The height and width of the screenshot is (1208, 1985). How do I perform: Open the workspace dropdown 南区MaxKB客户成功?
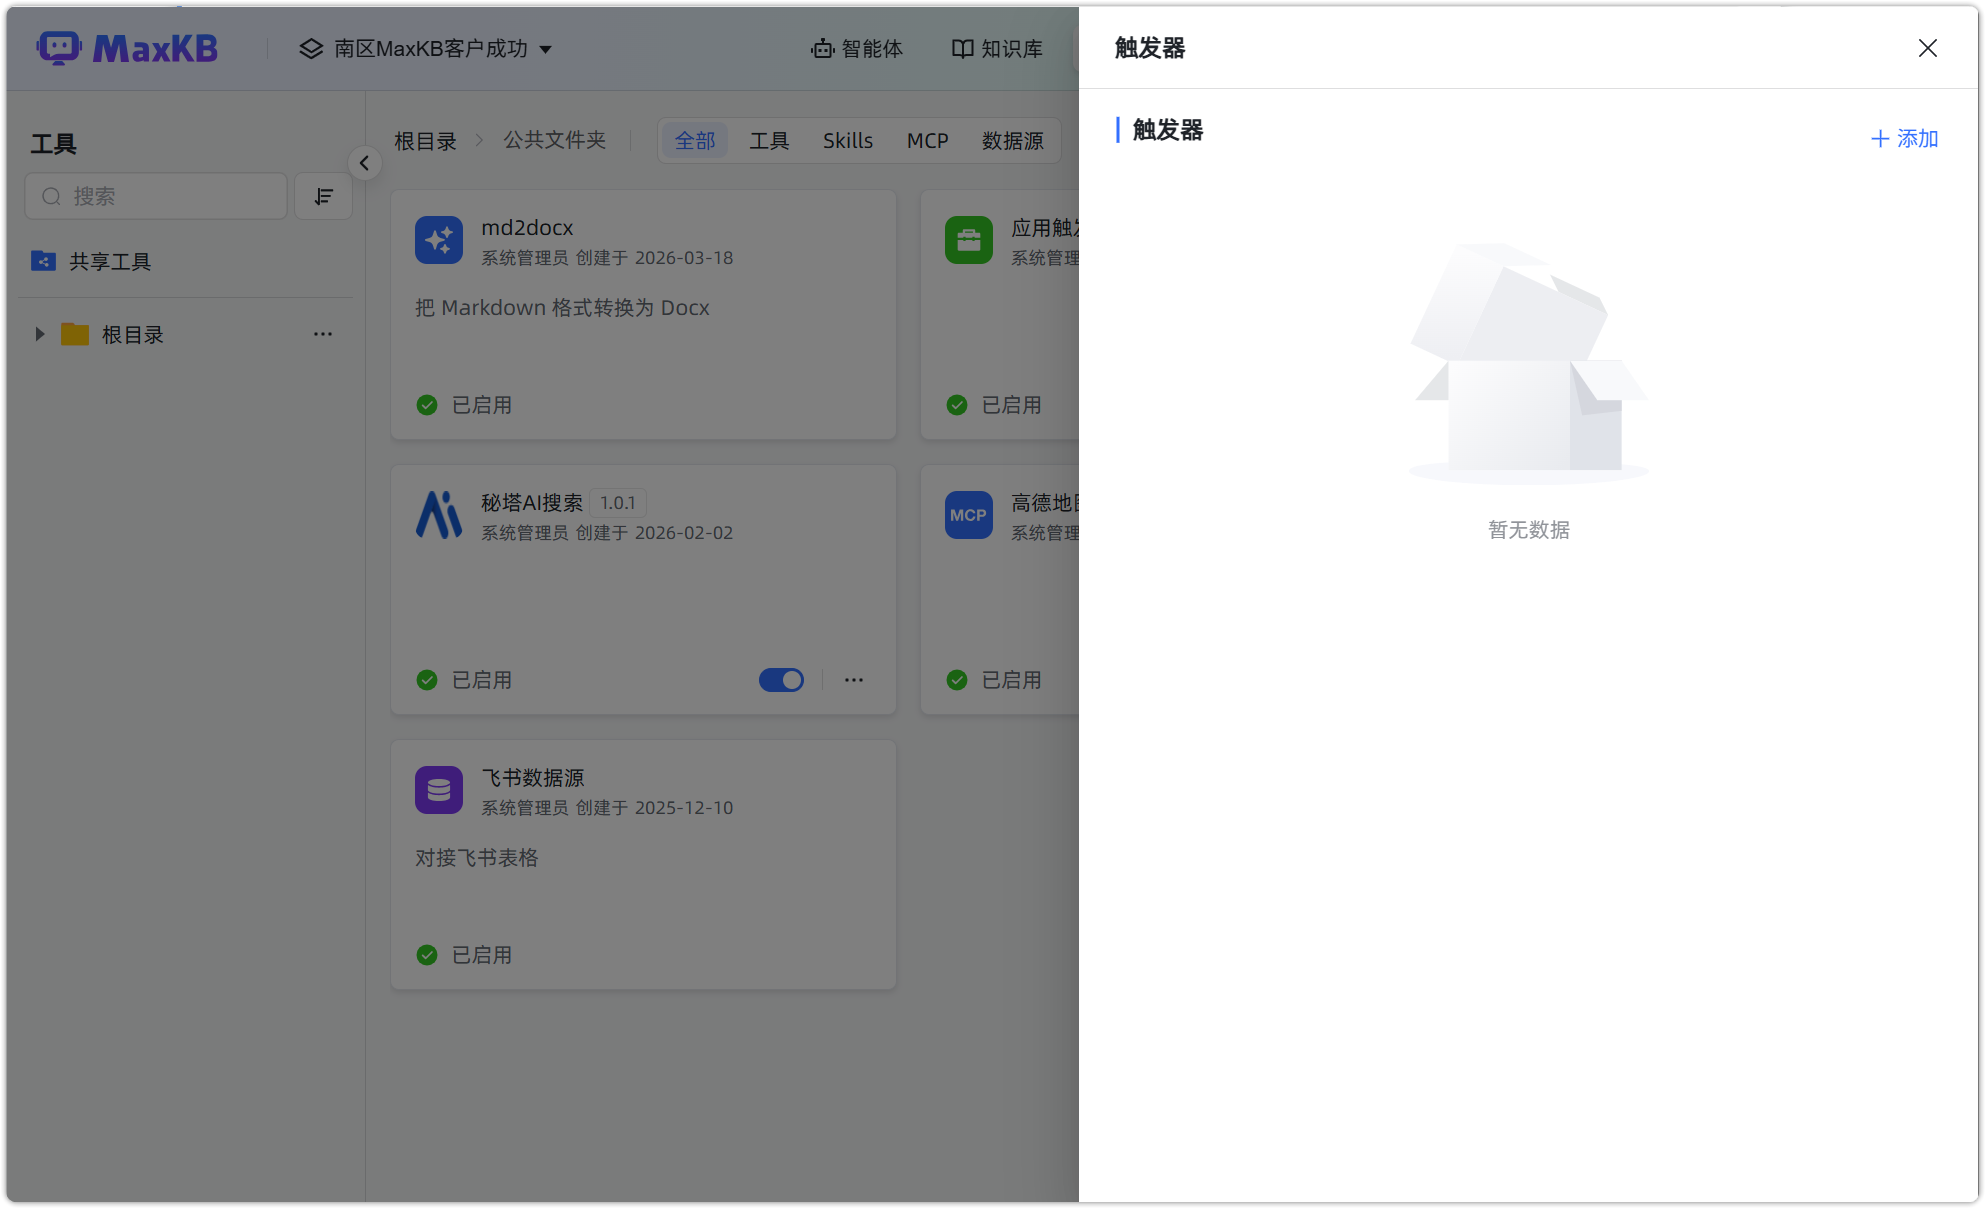428,48
